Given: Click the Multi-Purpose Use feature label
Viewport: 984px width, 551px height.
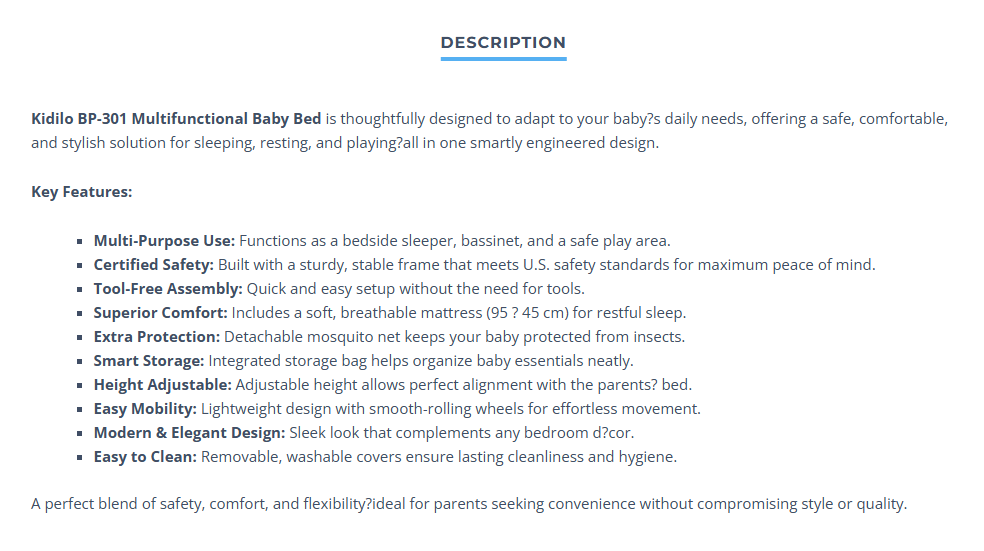Looking at the screenshot, I should [164, 241].
